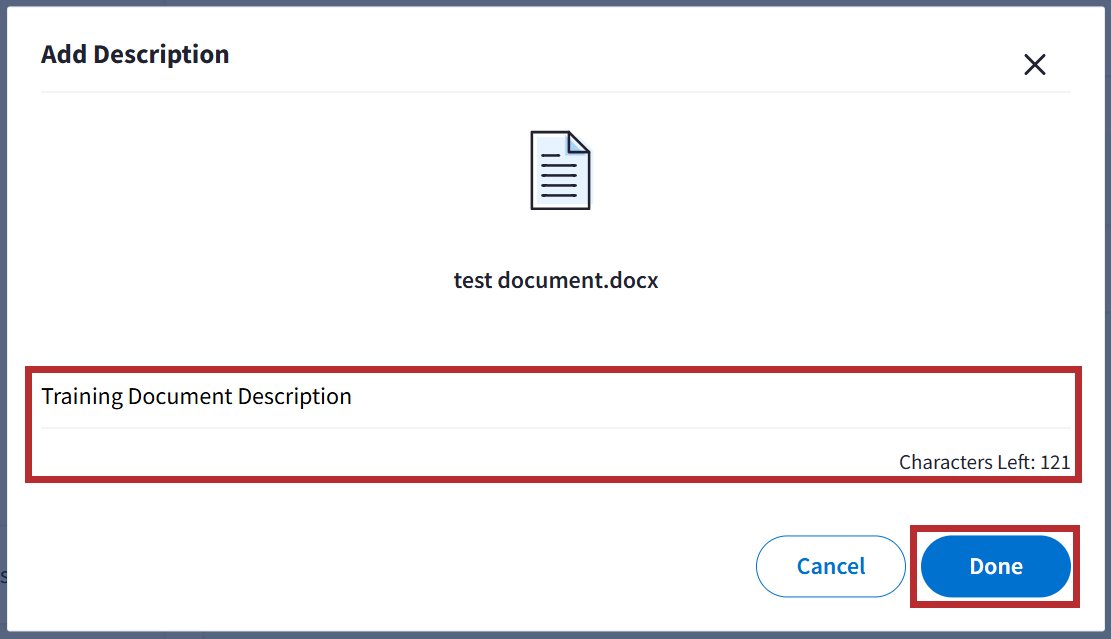Click the Characters Left: 121 counter
This screenshot has width=1111, height=639.
point(984,462)
